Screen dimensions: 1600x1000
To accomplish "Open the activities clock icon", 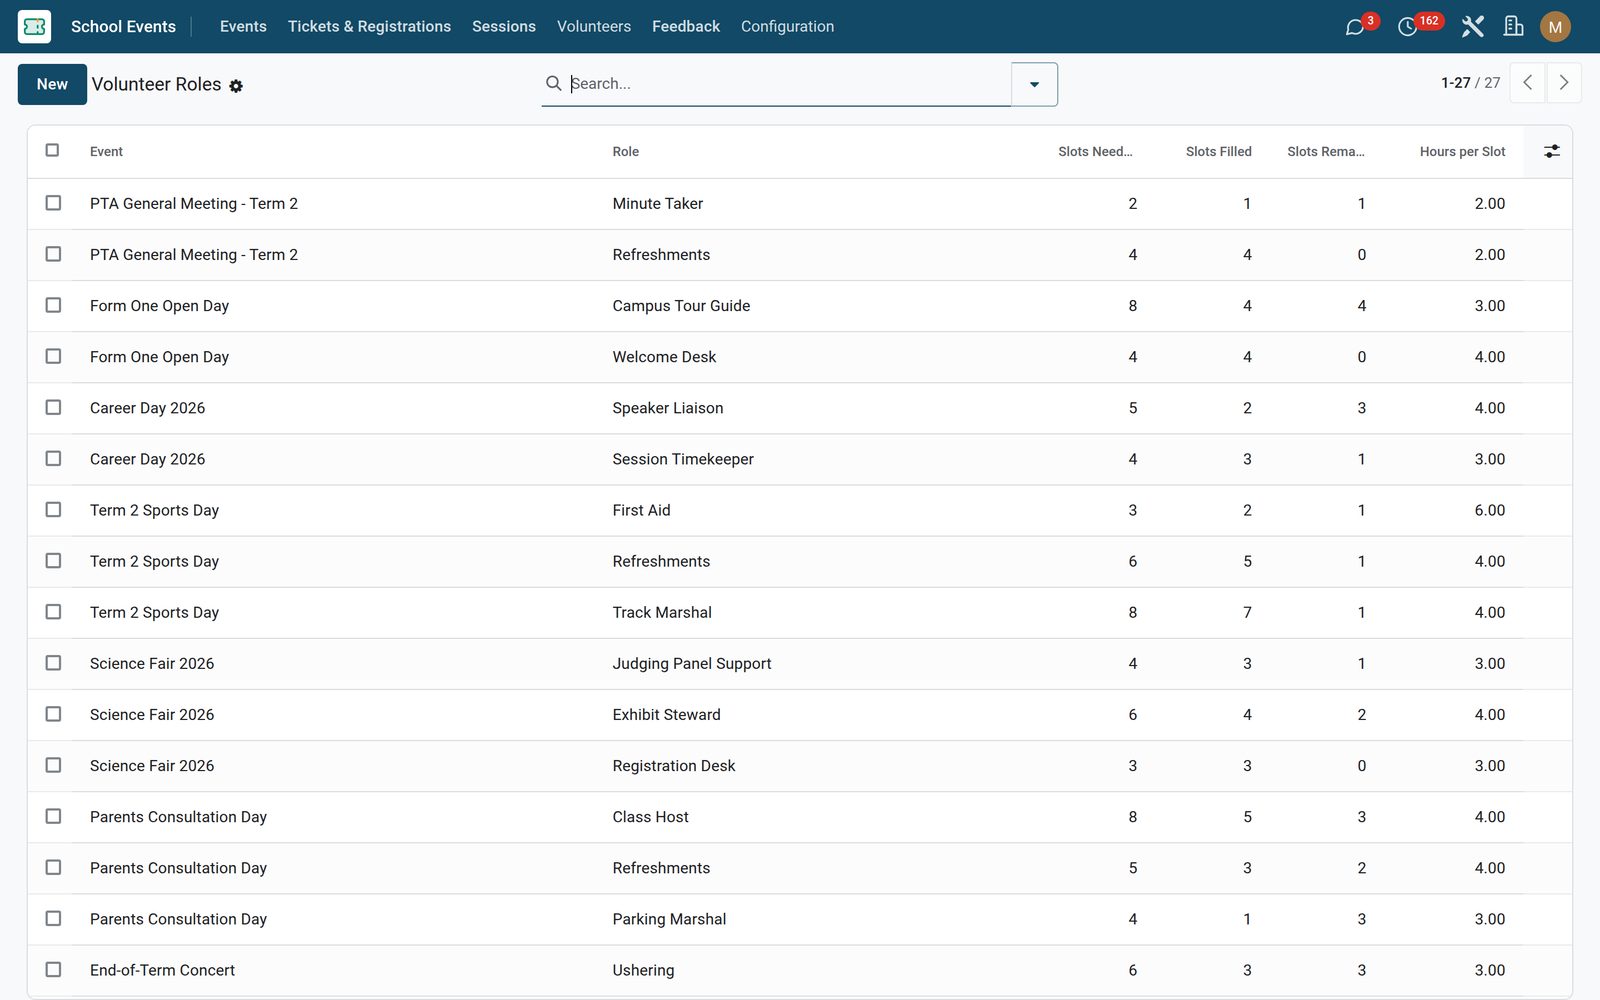I will pyautogui.click(x=1407, y=27).
